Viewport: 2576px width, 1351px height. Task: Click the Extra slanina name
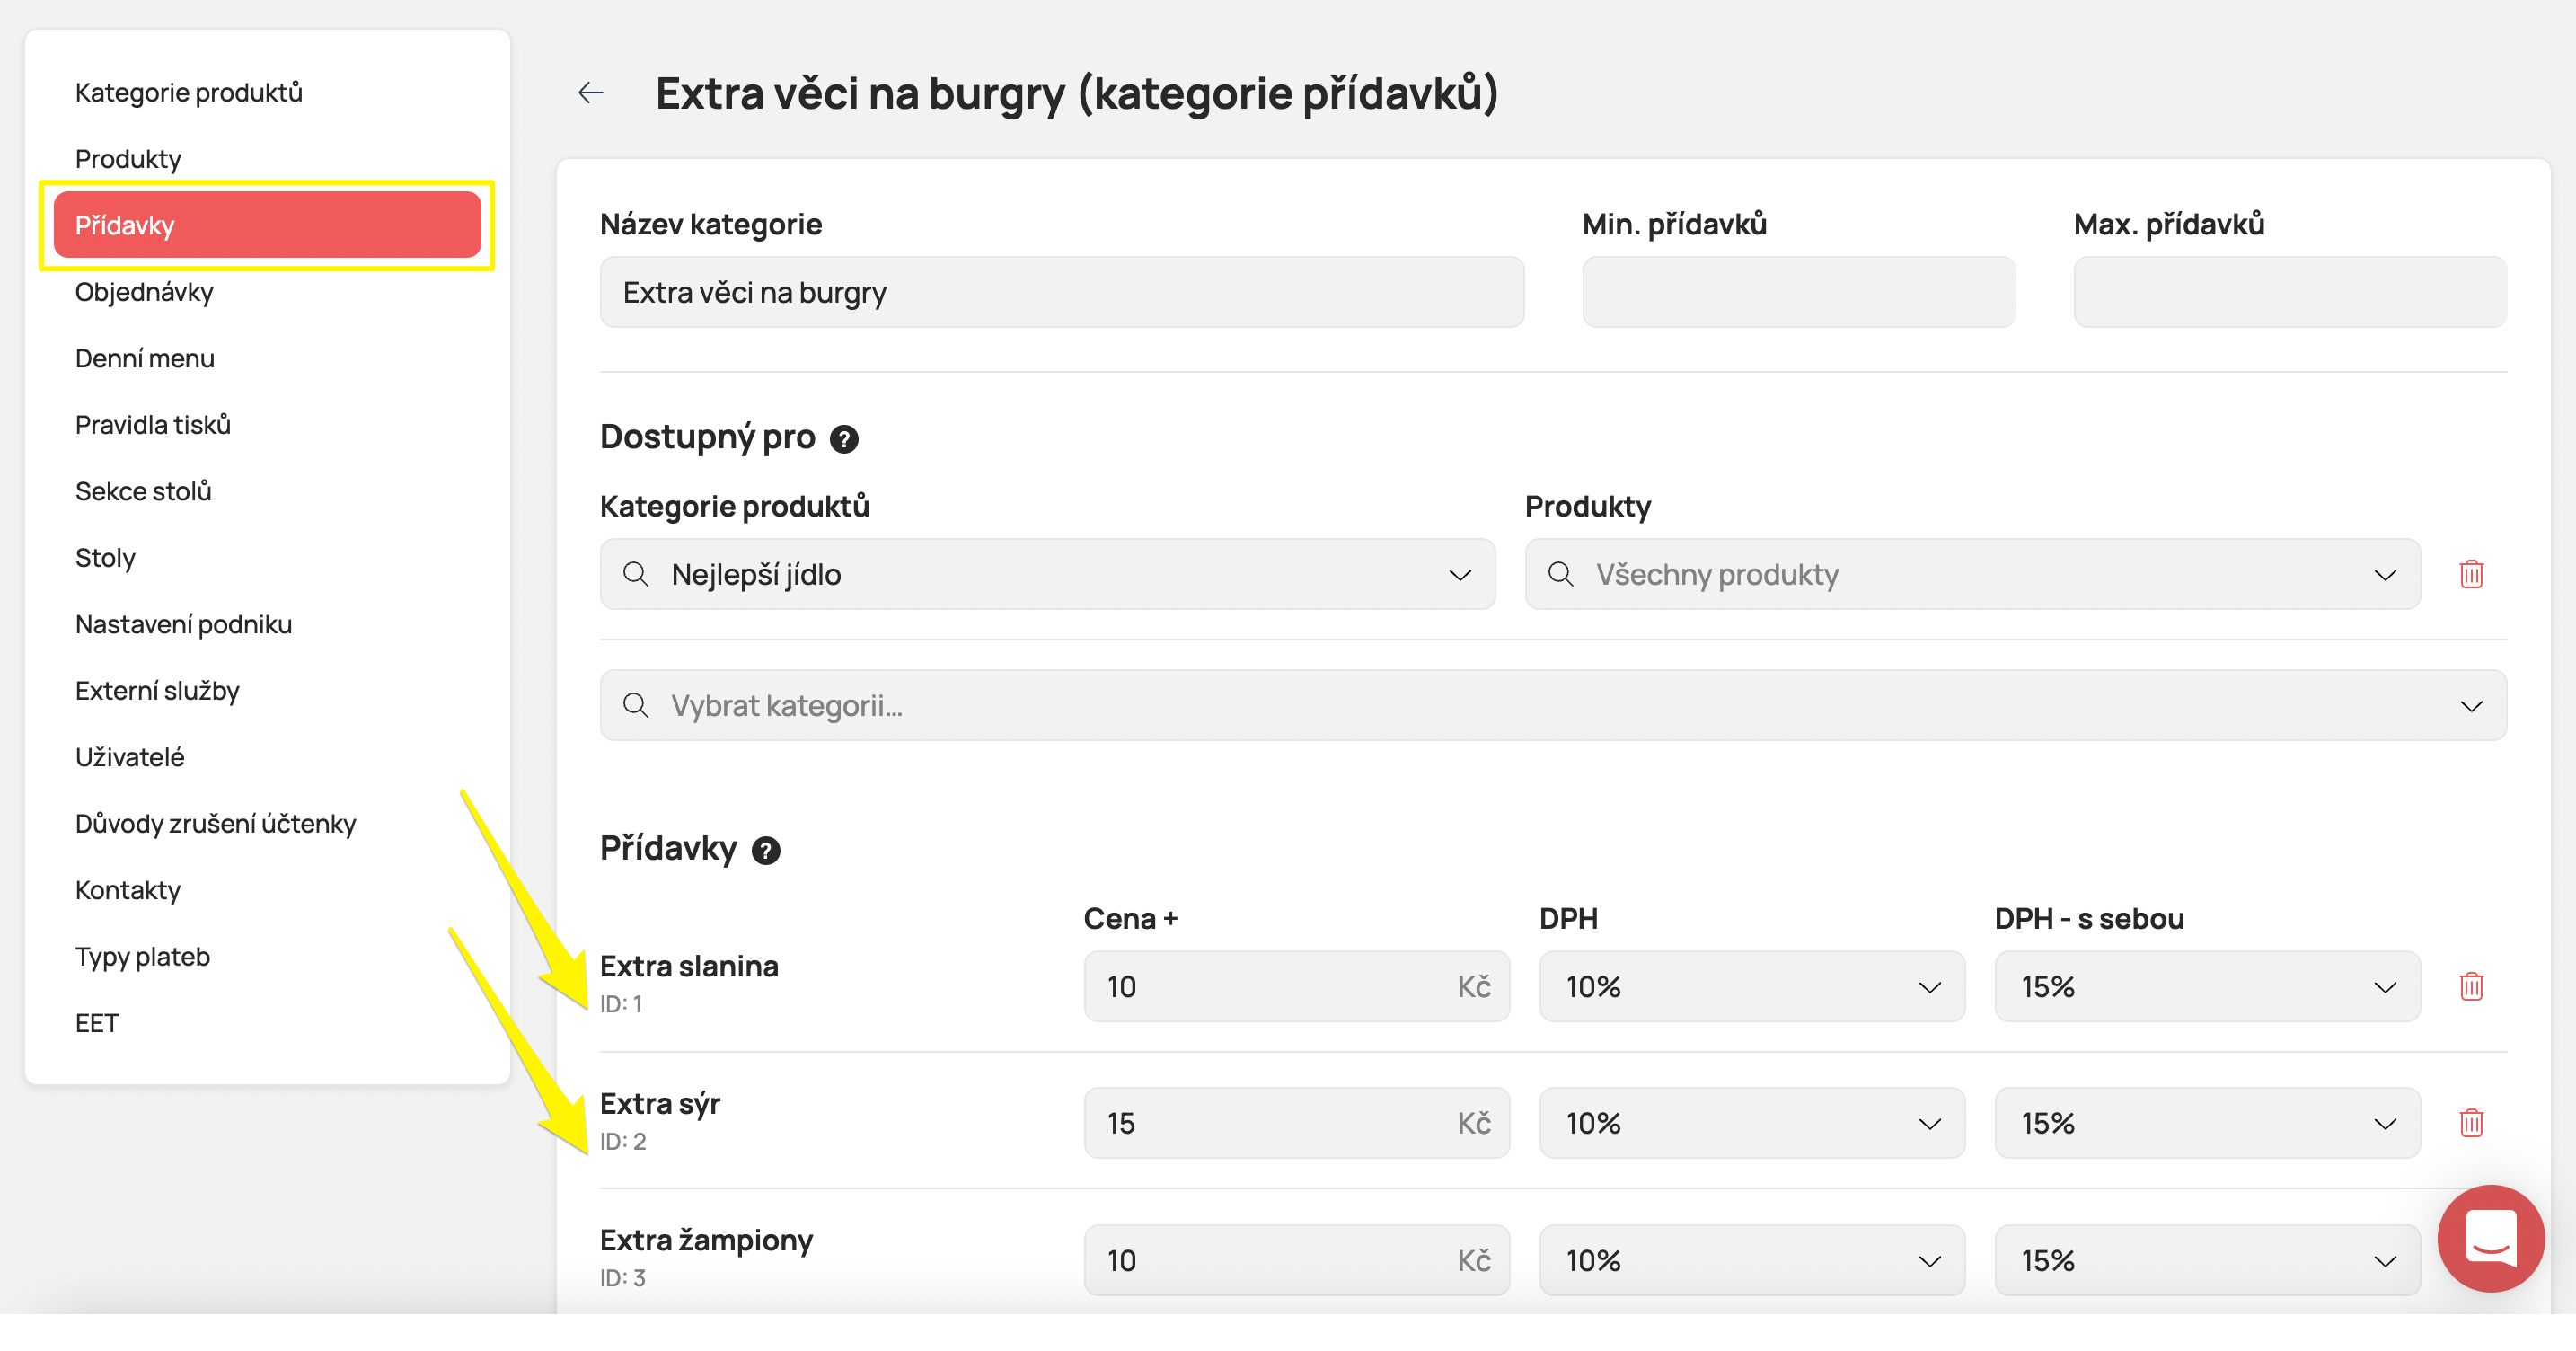pos(689,966)
